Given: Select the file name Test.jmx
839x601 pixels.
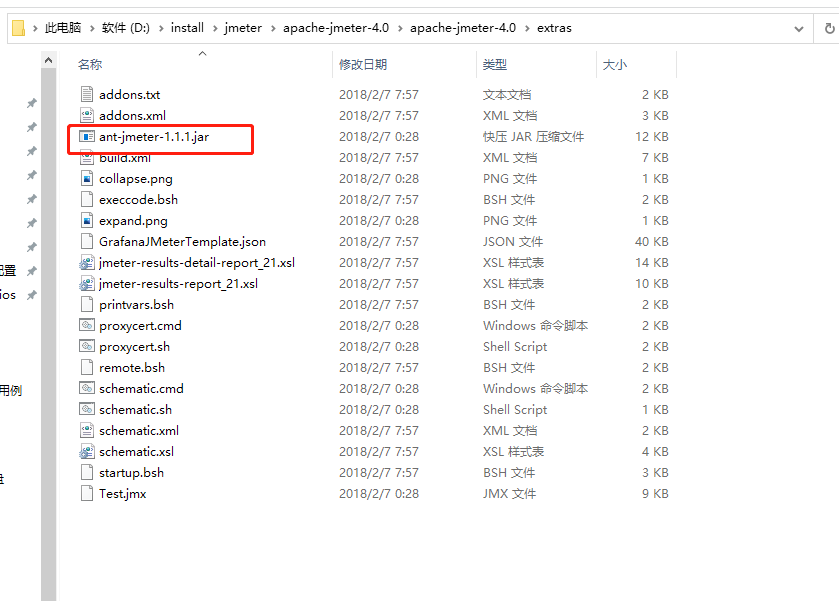Looking at the screenshot, I should coord(123,493).
